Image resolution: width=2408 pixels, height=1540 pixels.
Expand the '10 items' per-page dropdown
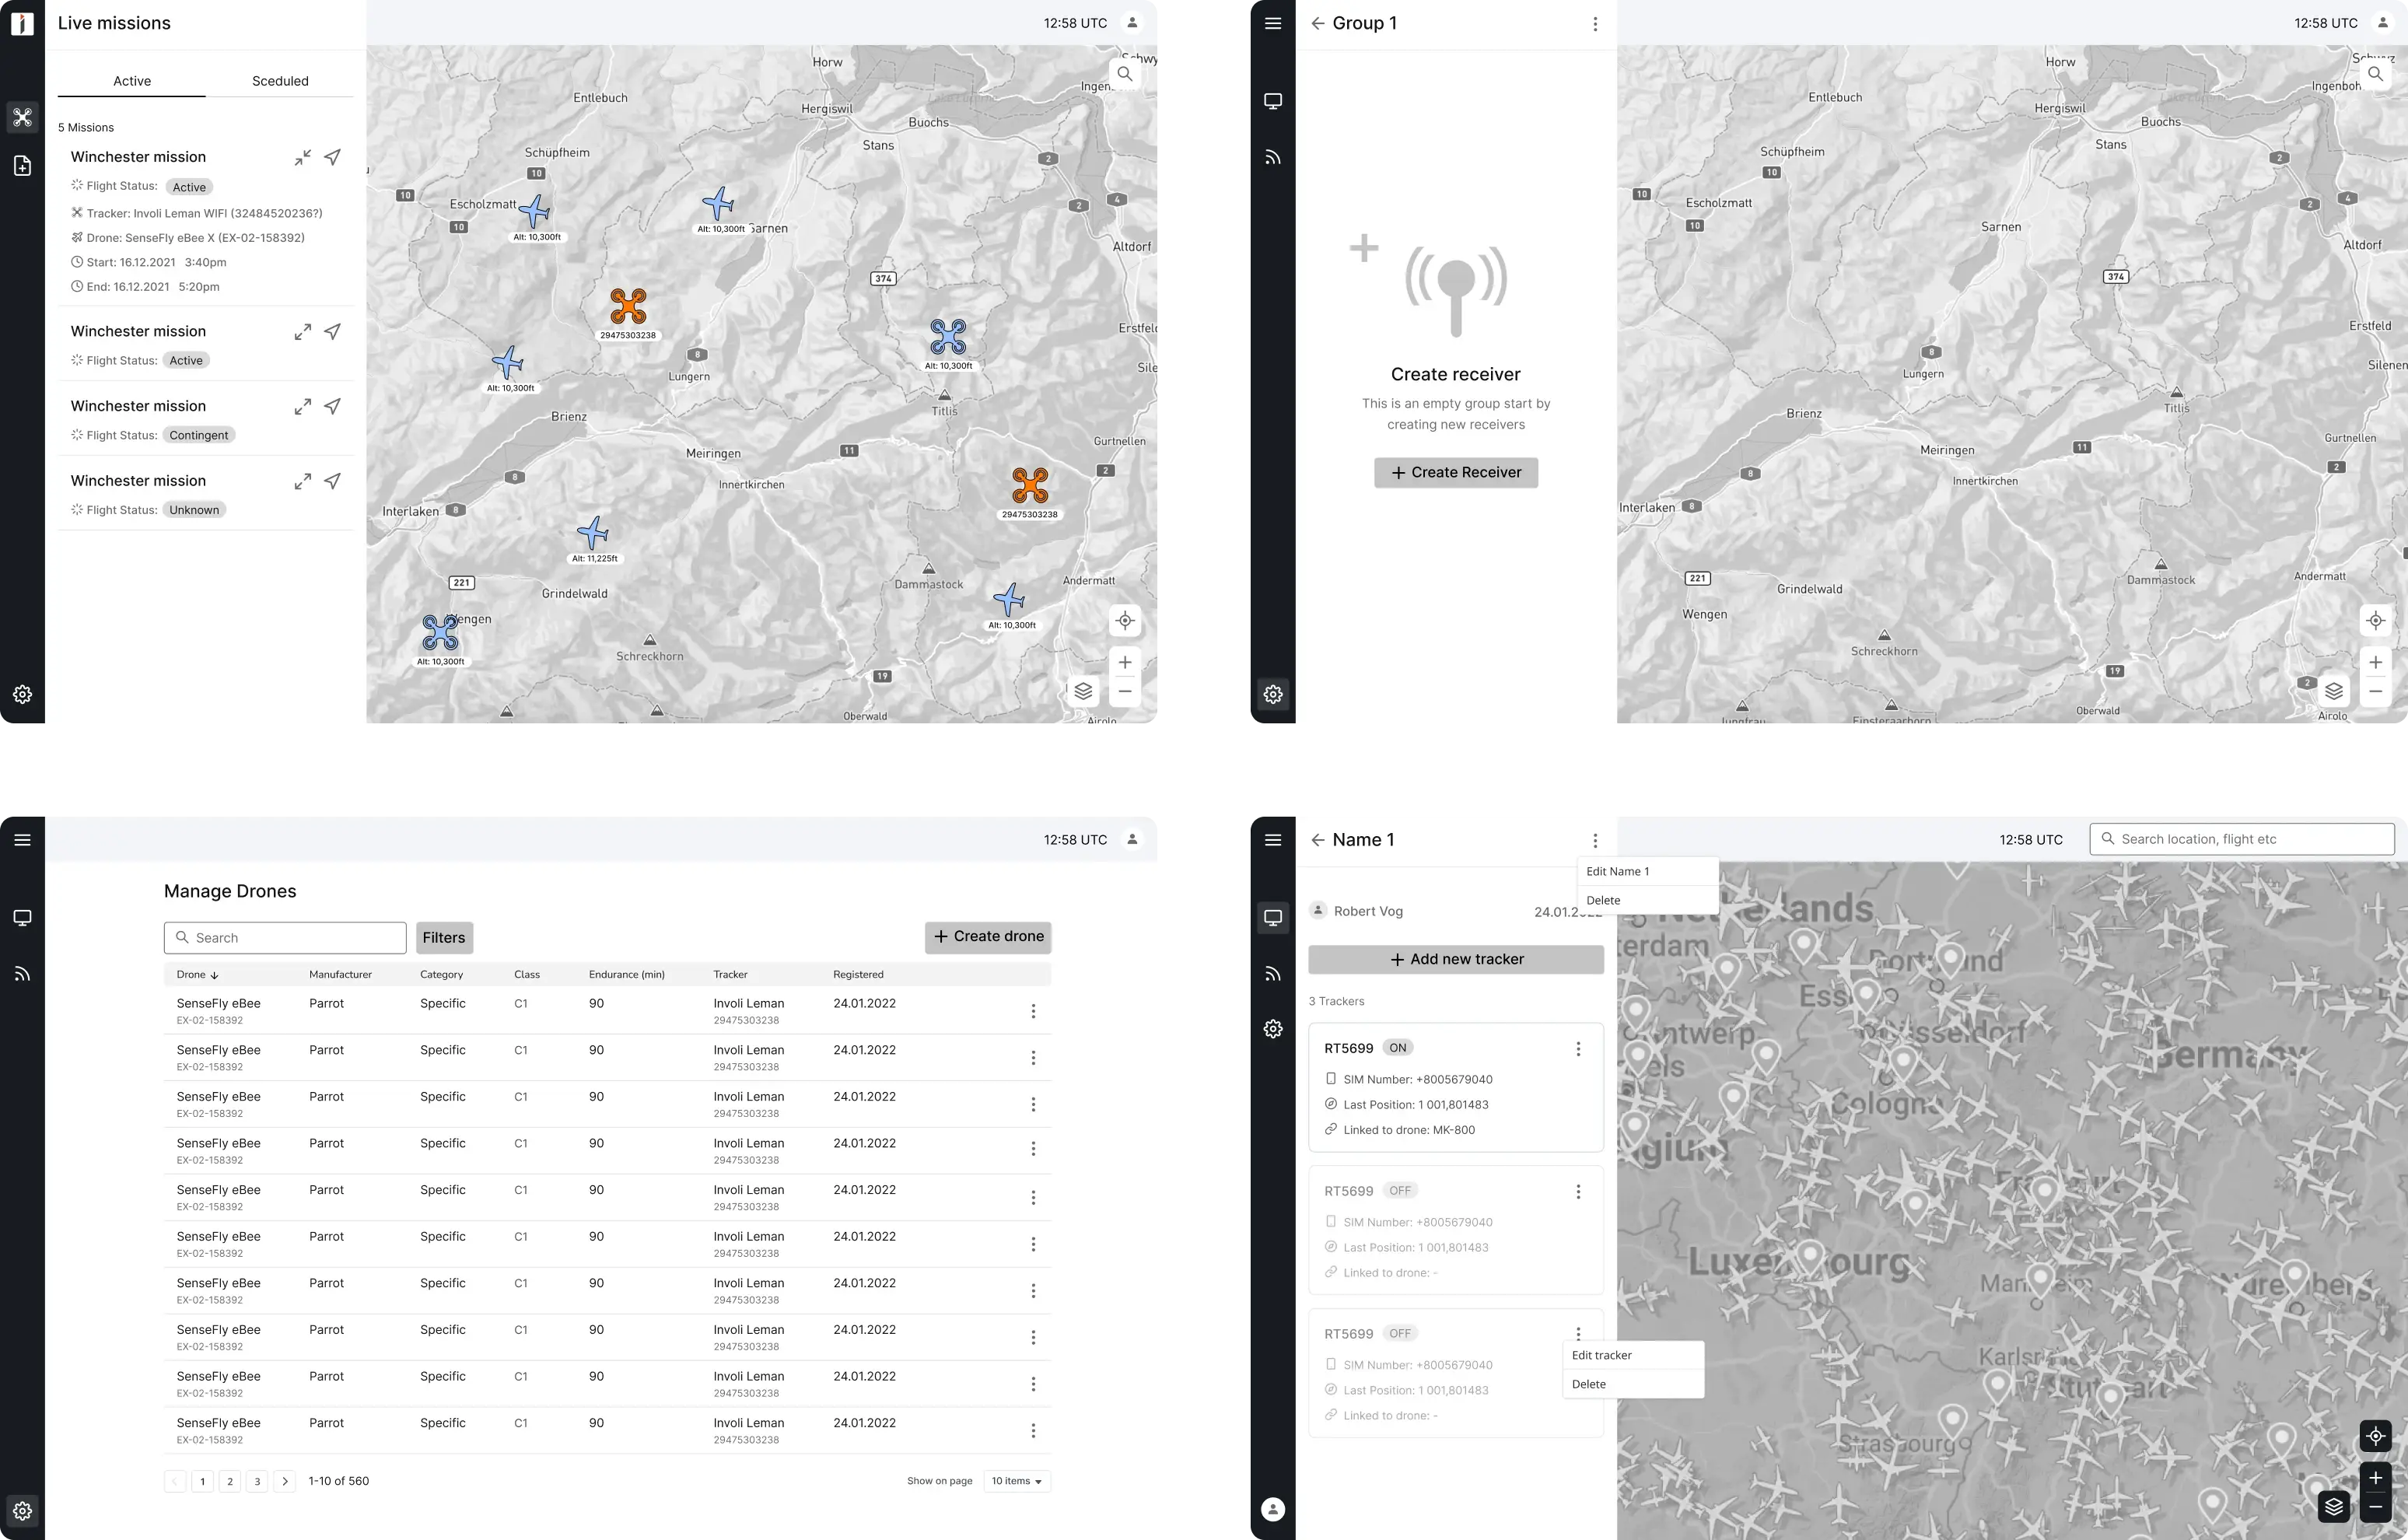pyautogui.click(x=1016, y=1481)
